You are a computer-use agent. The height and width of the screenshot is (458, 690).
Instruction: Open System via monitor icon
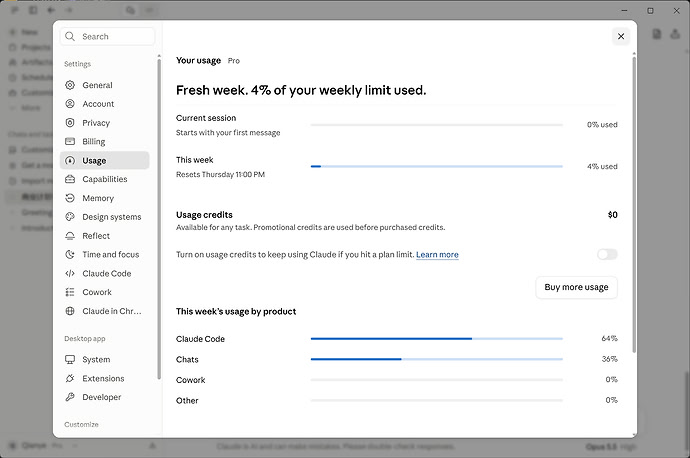[x=70, y=359]
